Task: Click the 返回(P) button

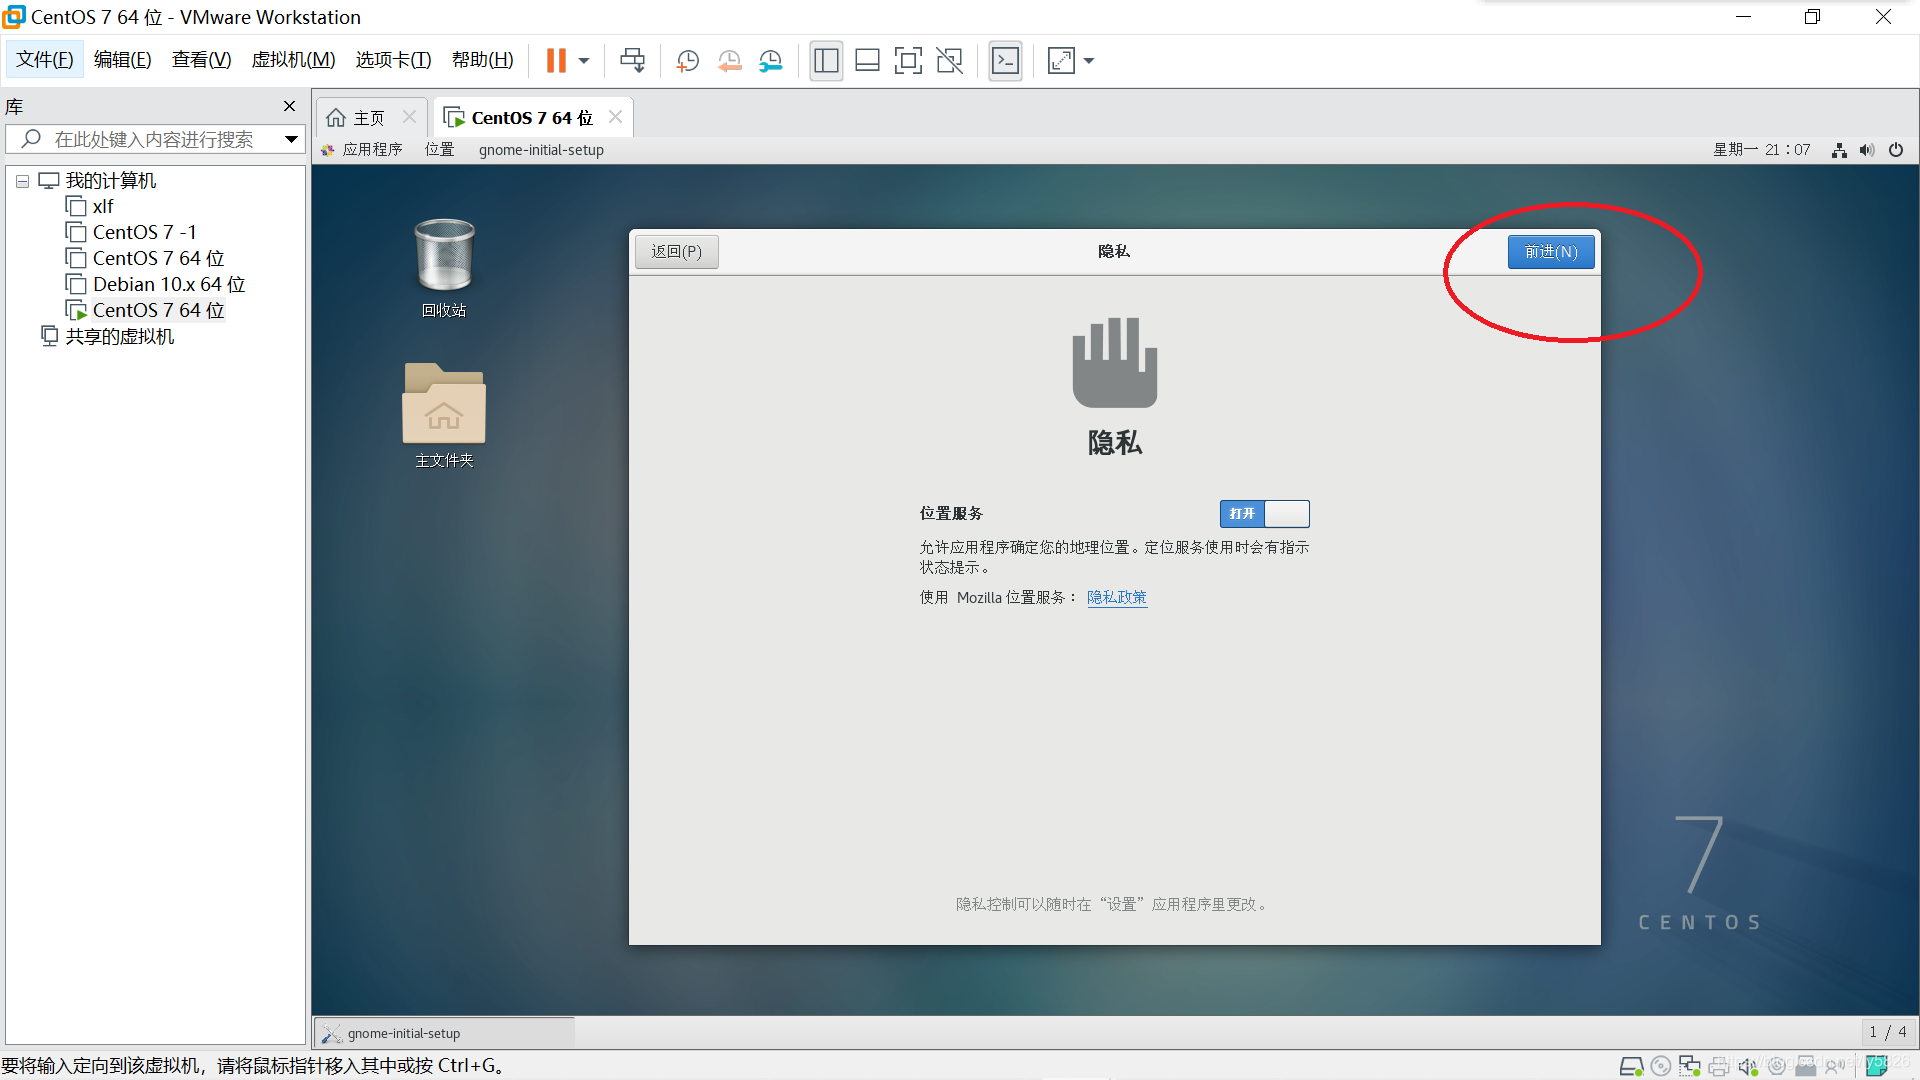Action: pyautogui.click(x=677, y=252)
